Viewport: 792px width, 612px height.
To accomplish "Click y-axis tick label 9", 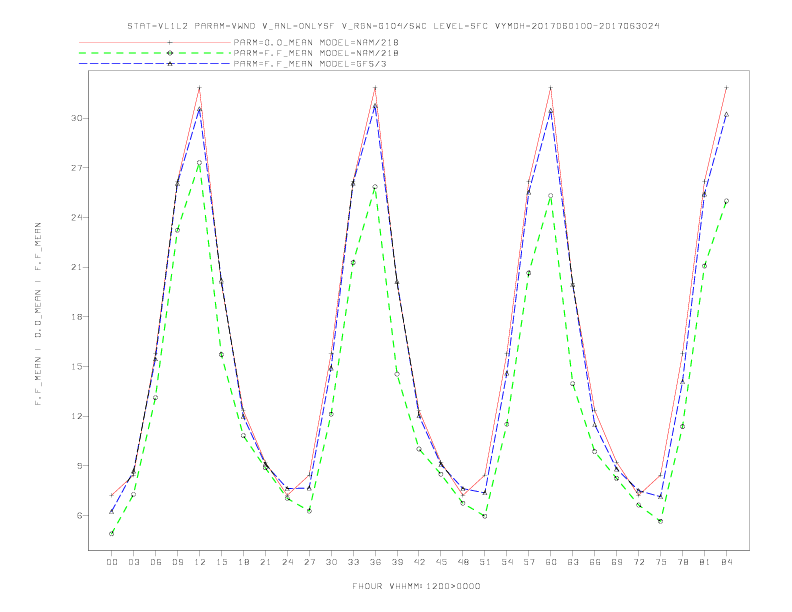I will click(x=79, y=466).
